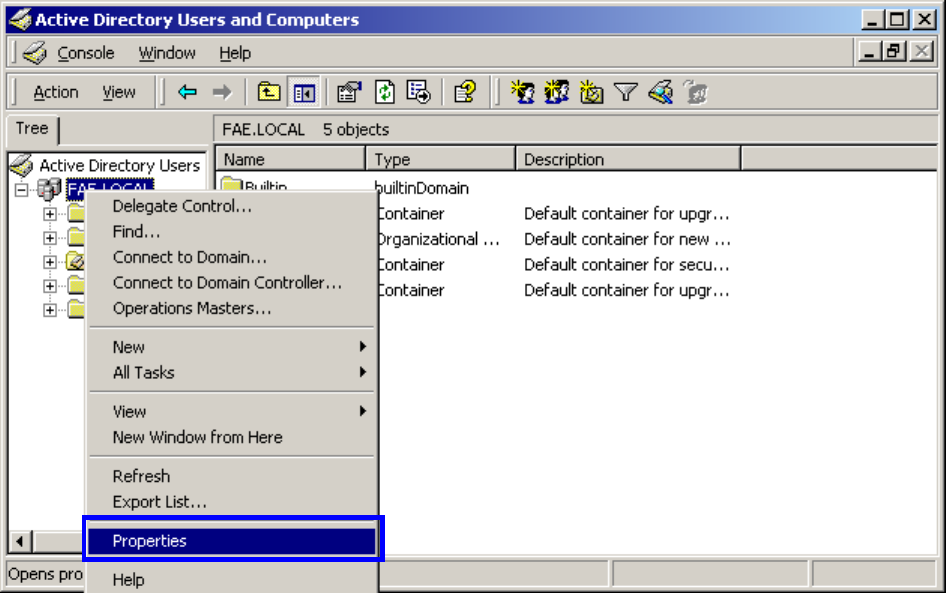Click the tree pane scroll left arrow
Image resolution: width=946 pixels, height=593 pixels.
click(20, 541)
